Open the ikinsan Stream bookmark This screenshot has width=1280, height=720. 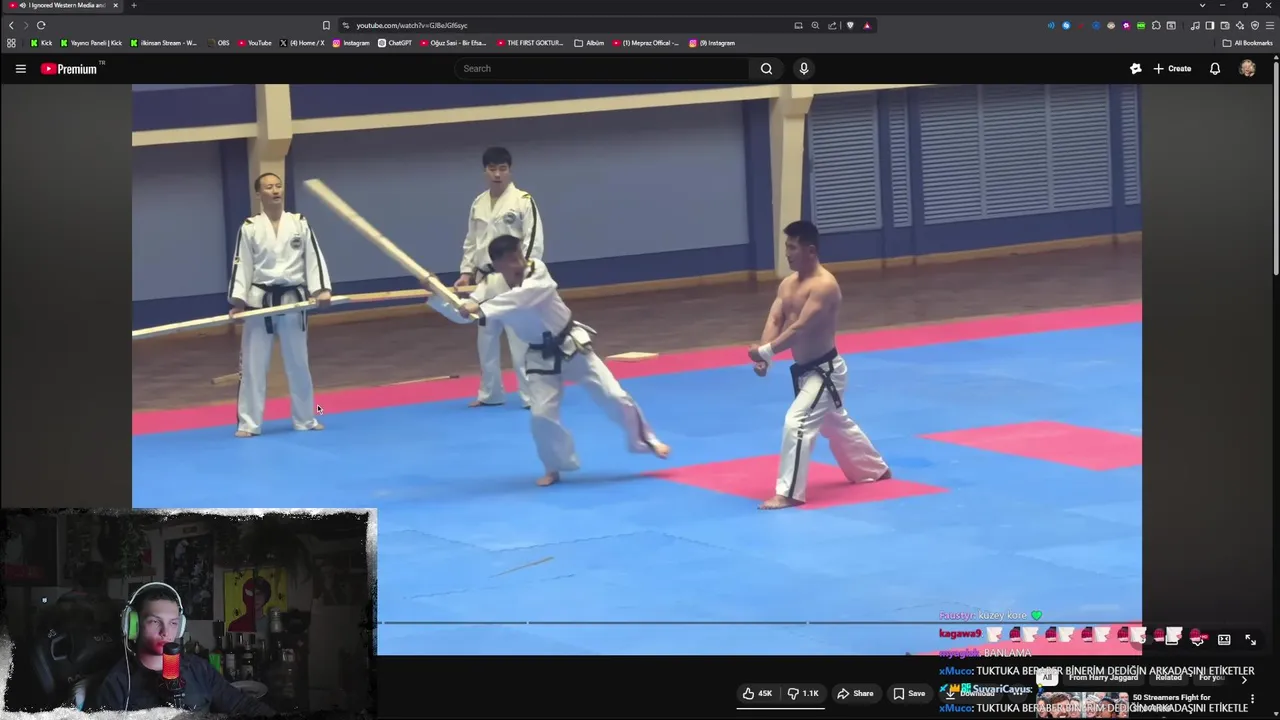pyautogui.click(x=163, y=43)
